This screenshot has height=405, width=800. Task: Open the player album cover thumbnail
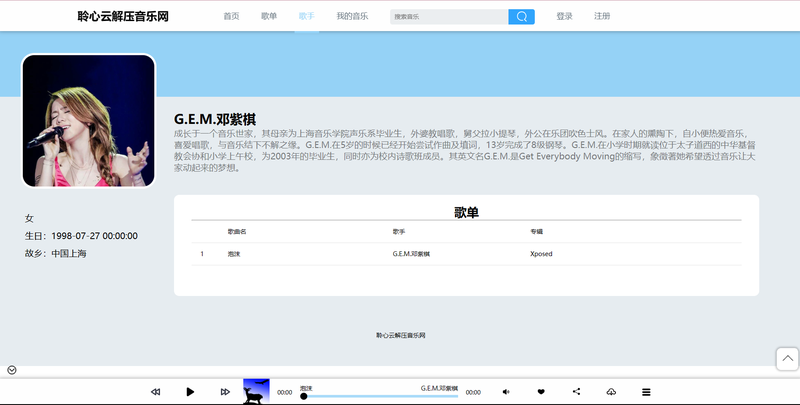point(256,392)
